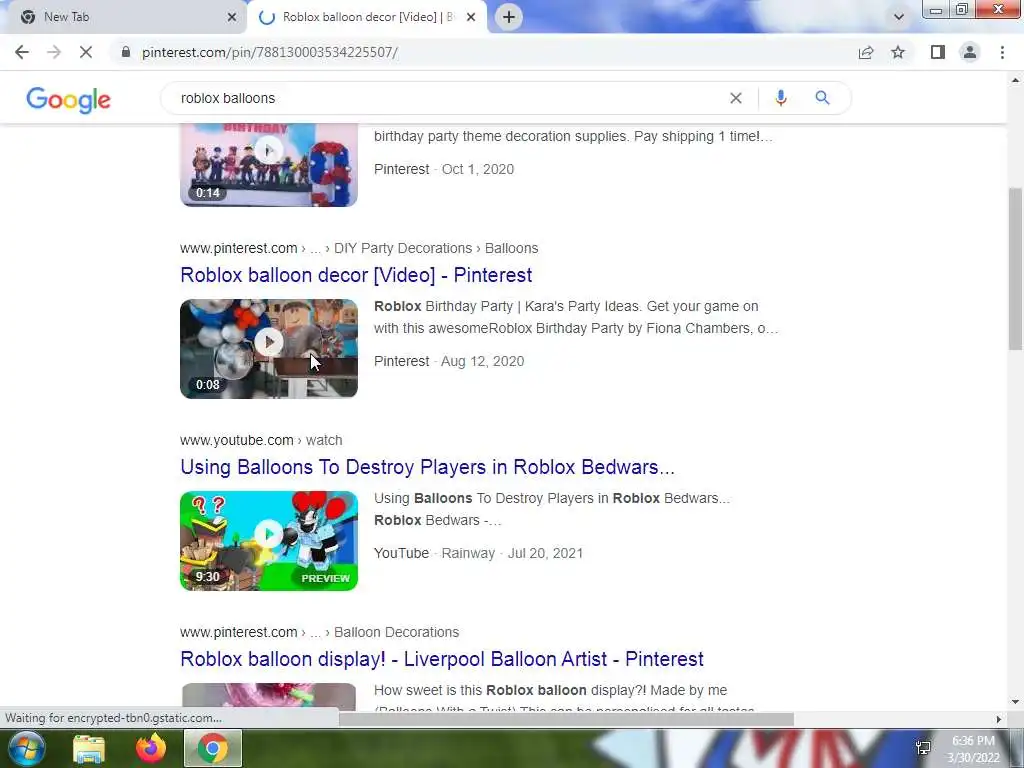Click the Oct 1, 2020 date text
1024x768 pixels.
[x=478, y=169]
